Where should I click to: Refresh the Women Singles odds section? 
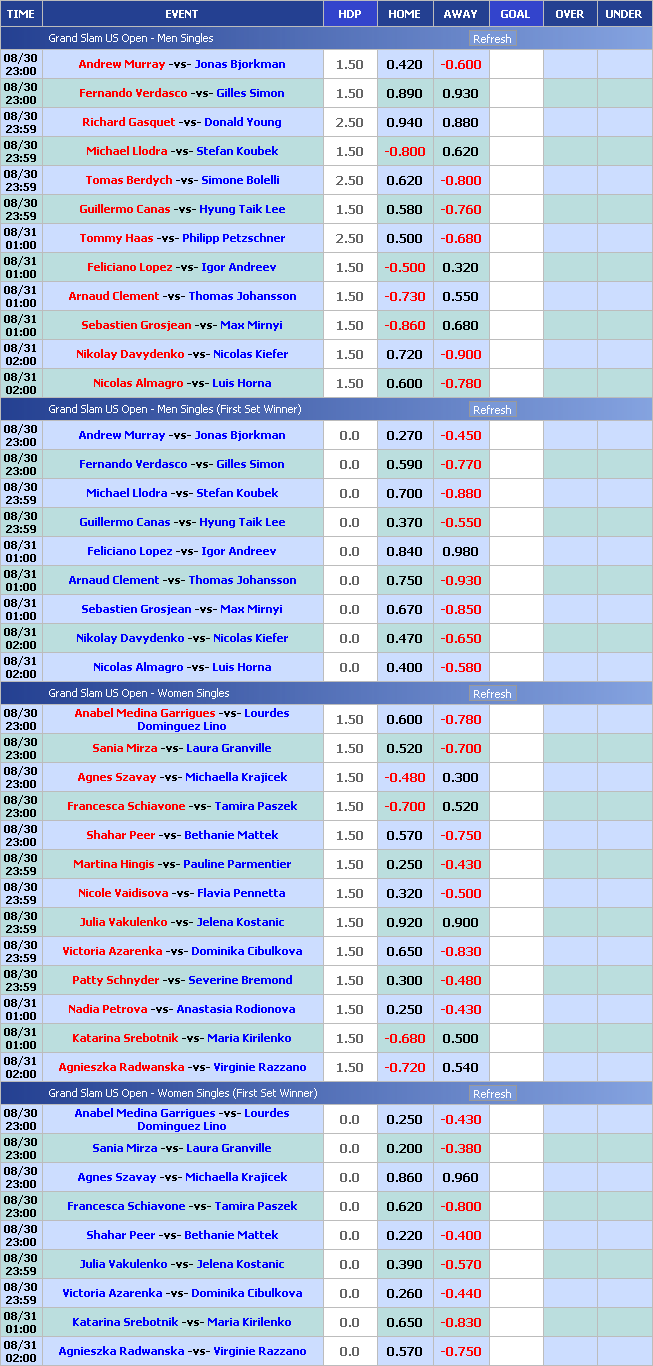pos(491,694)
